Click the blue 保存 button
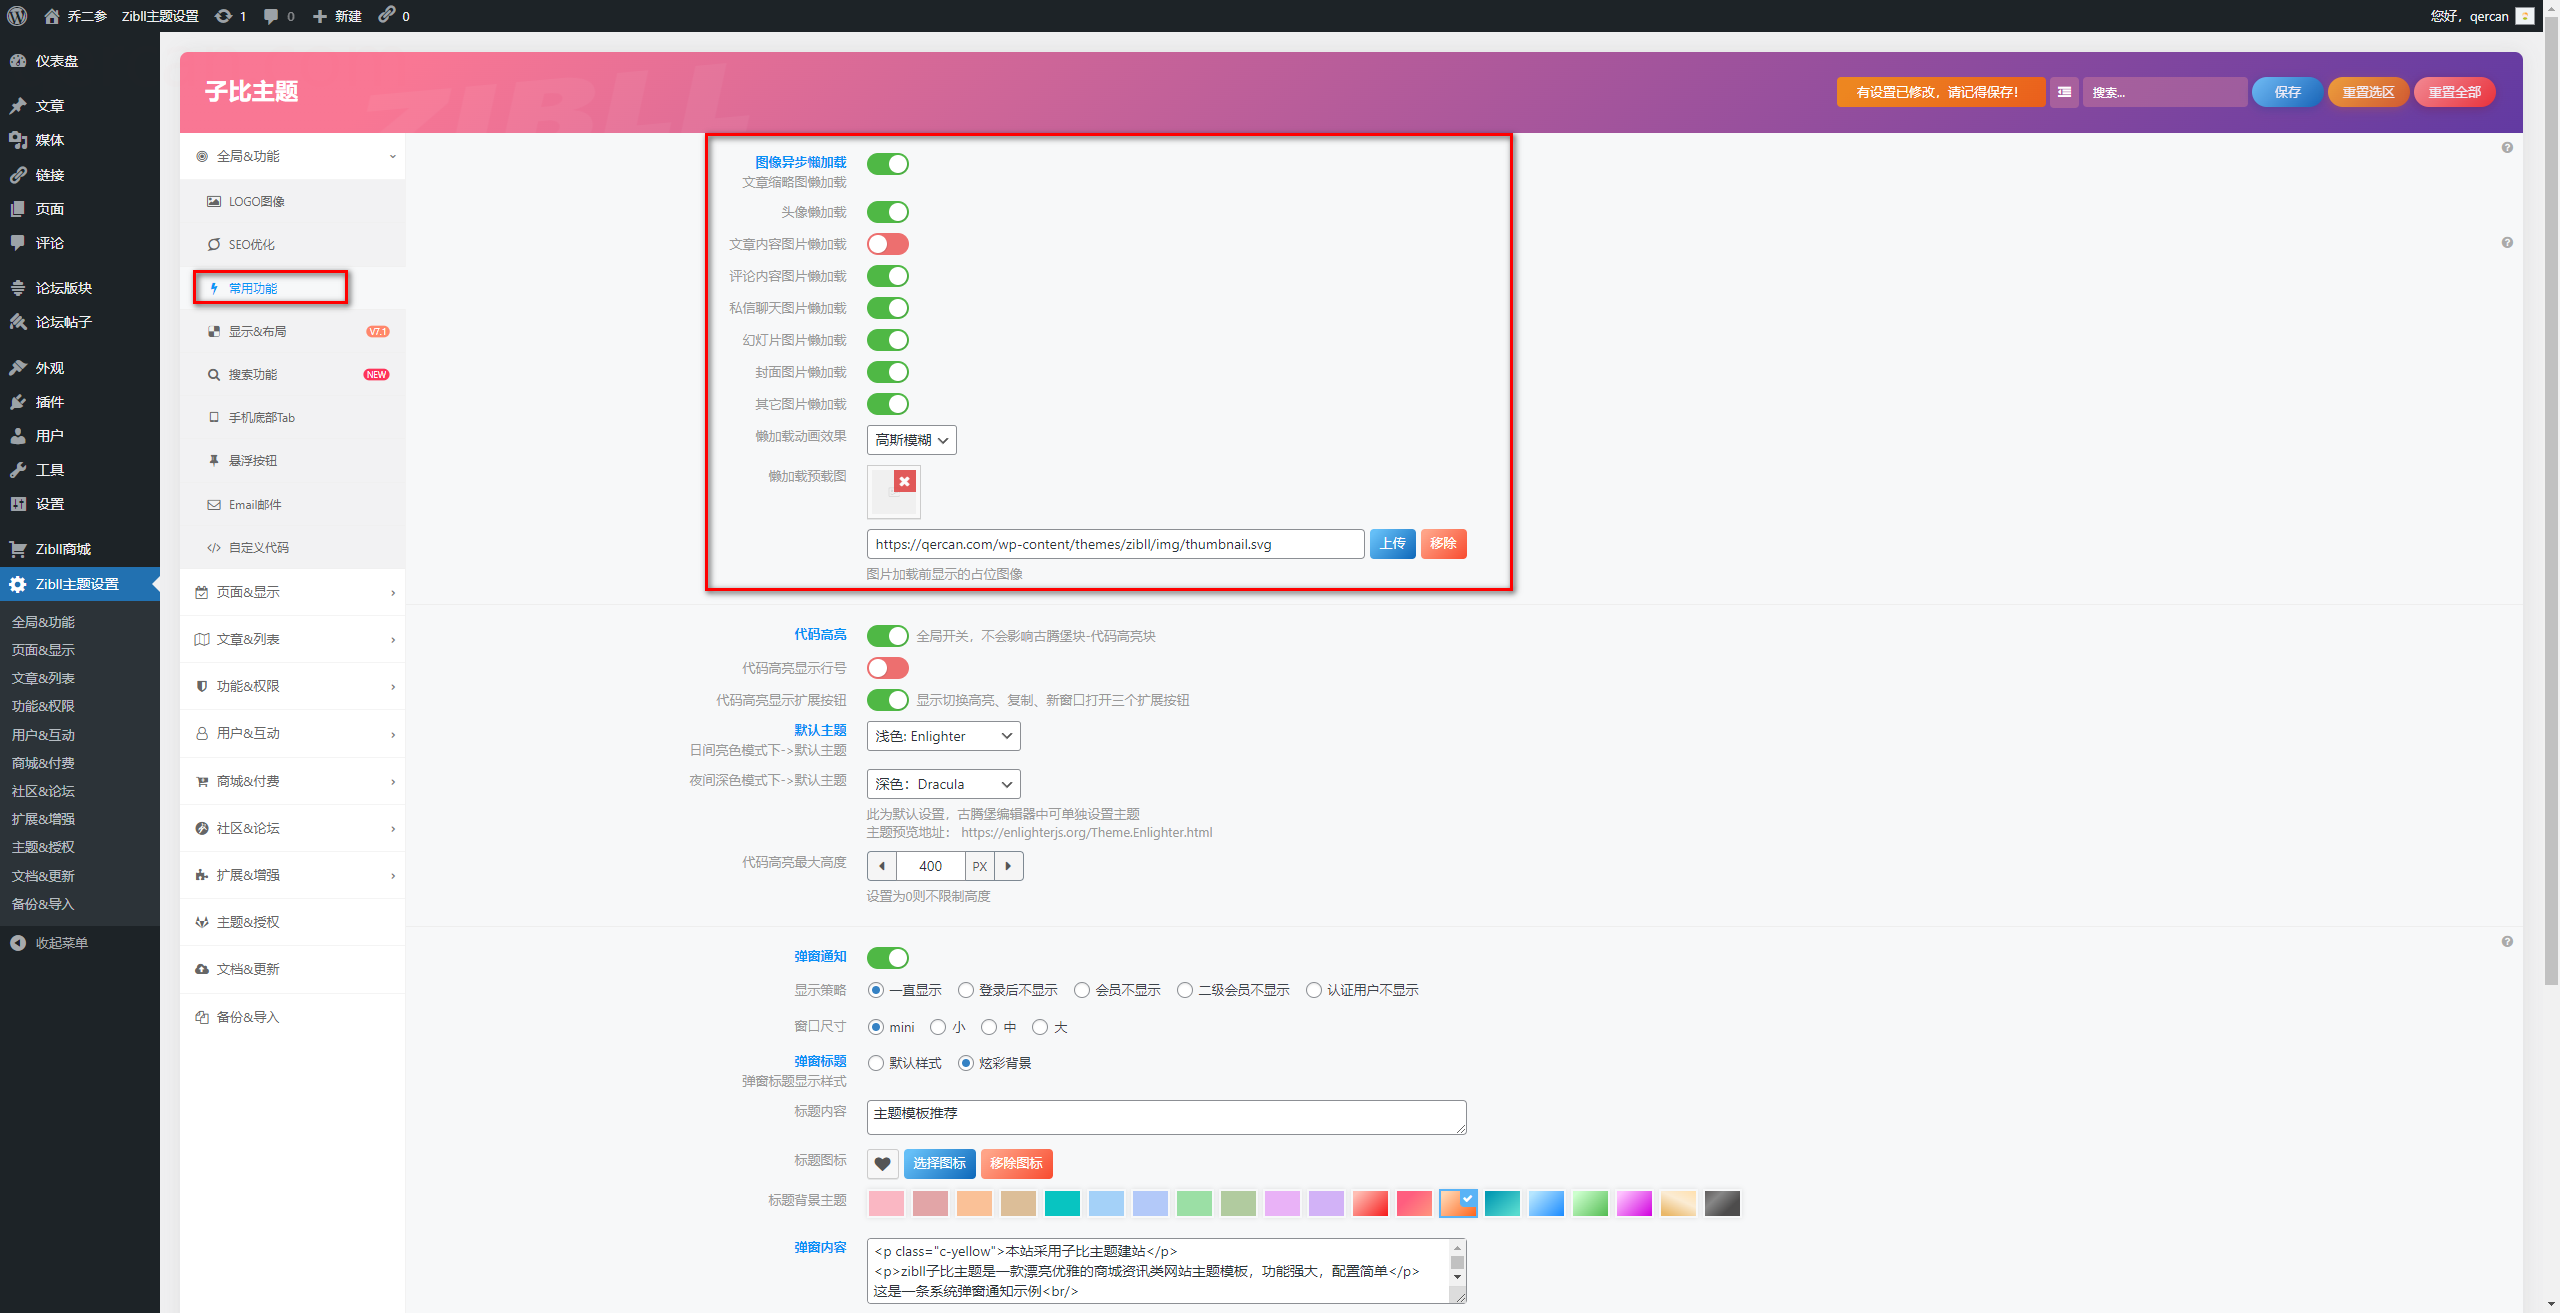 [2287, 92]
